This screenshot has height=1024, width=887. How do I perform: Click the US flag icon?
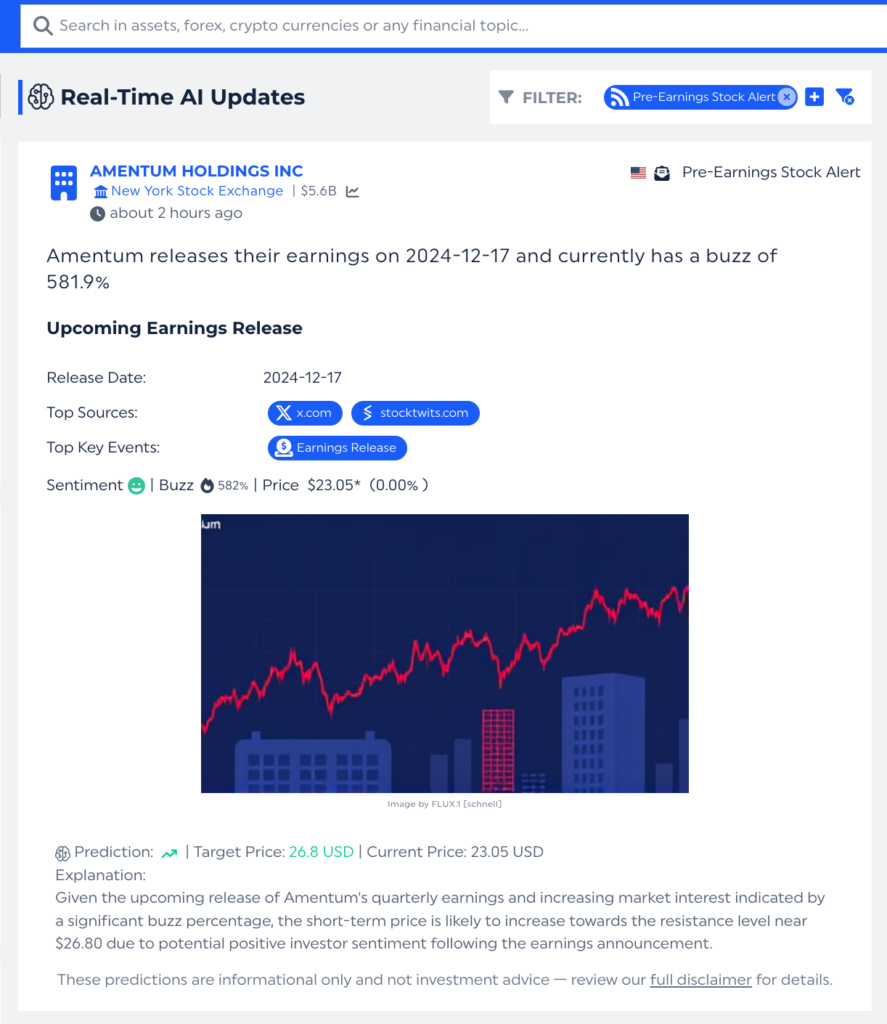click(638, 173)
